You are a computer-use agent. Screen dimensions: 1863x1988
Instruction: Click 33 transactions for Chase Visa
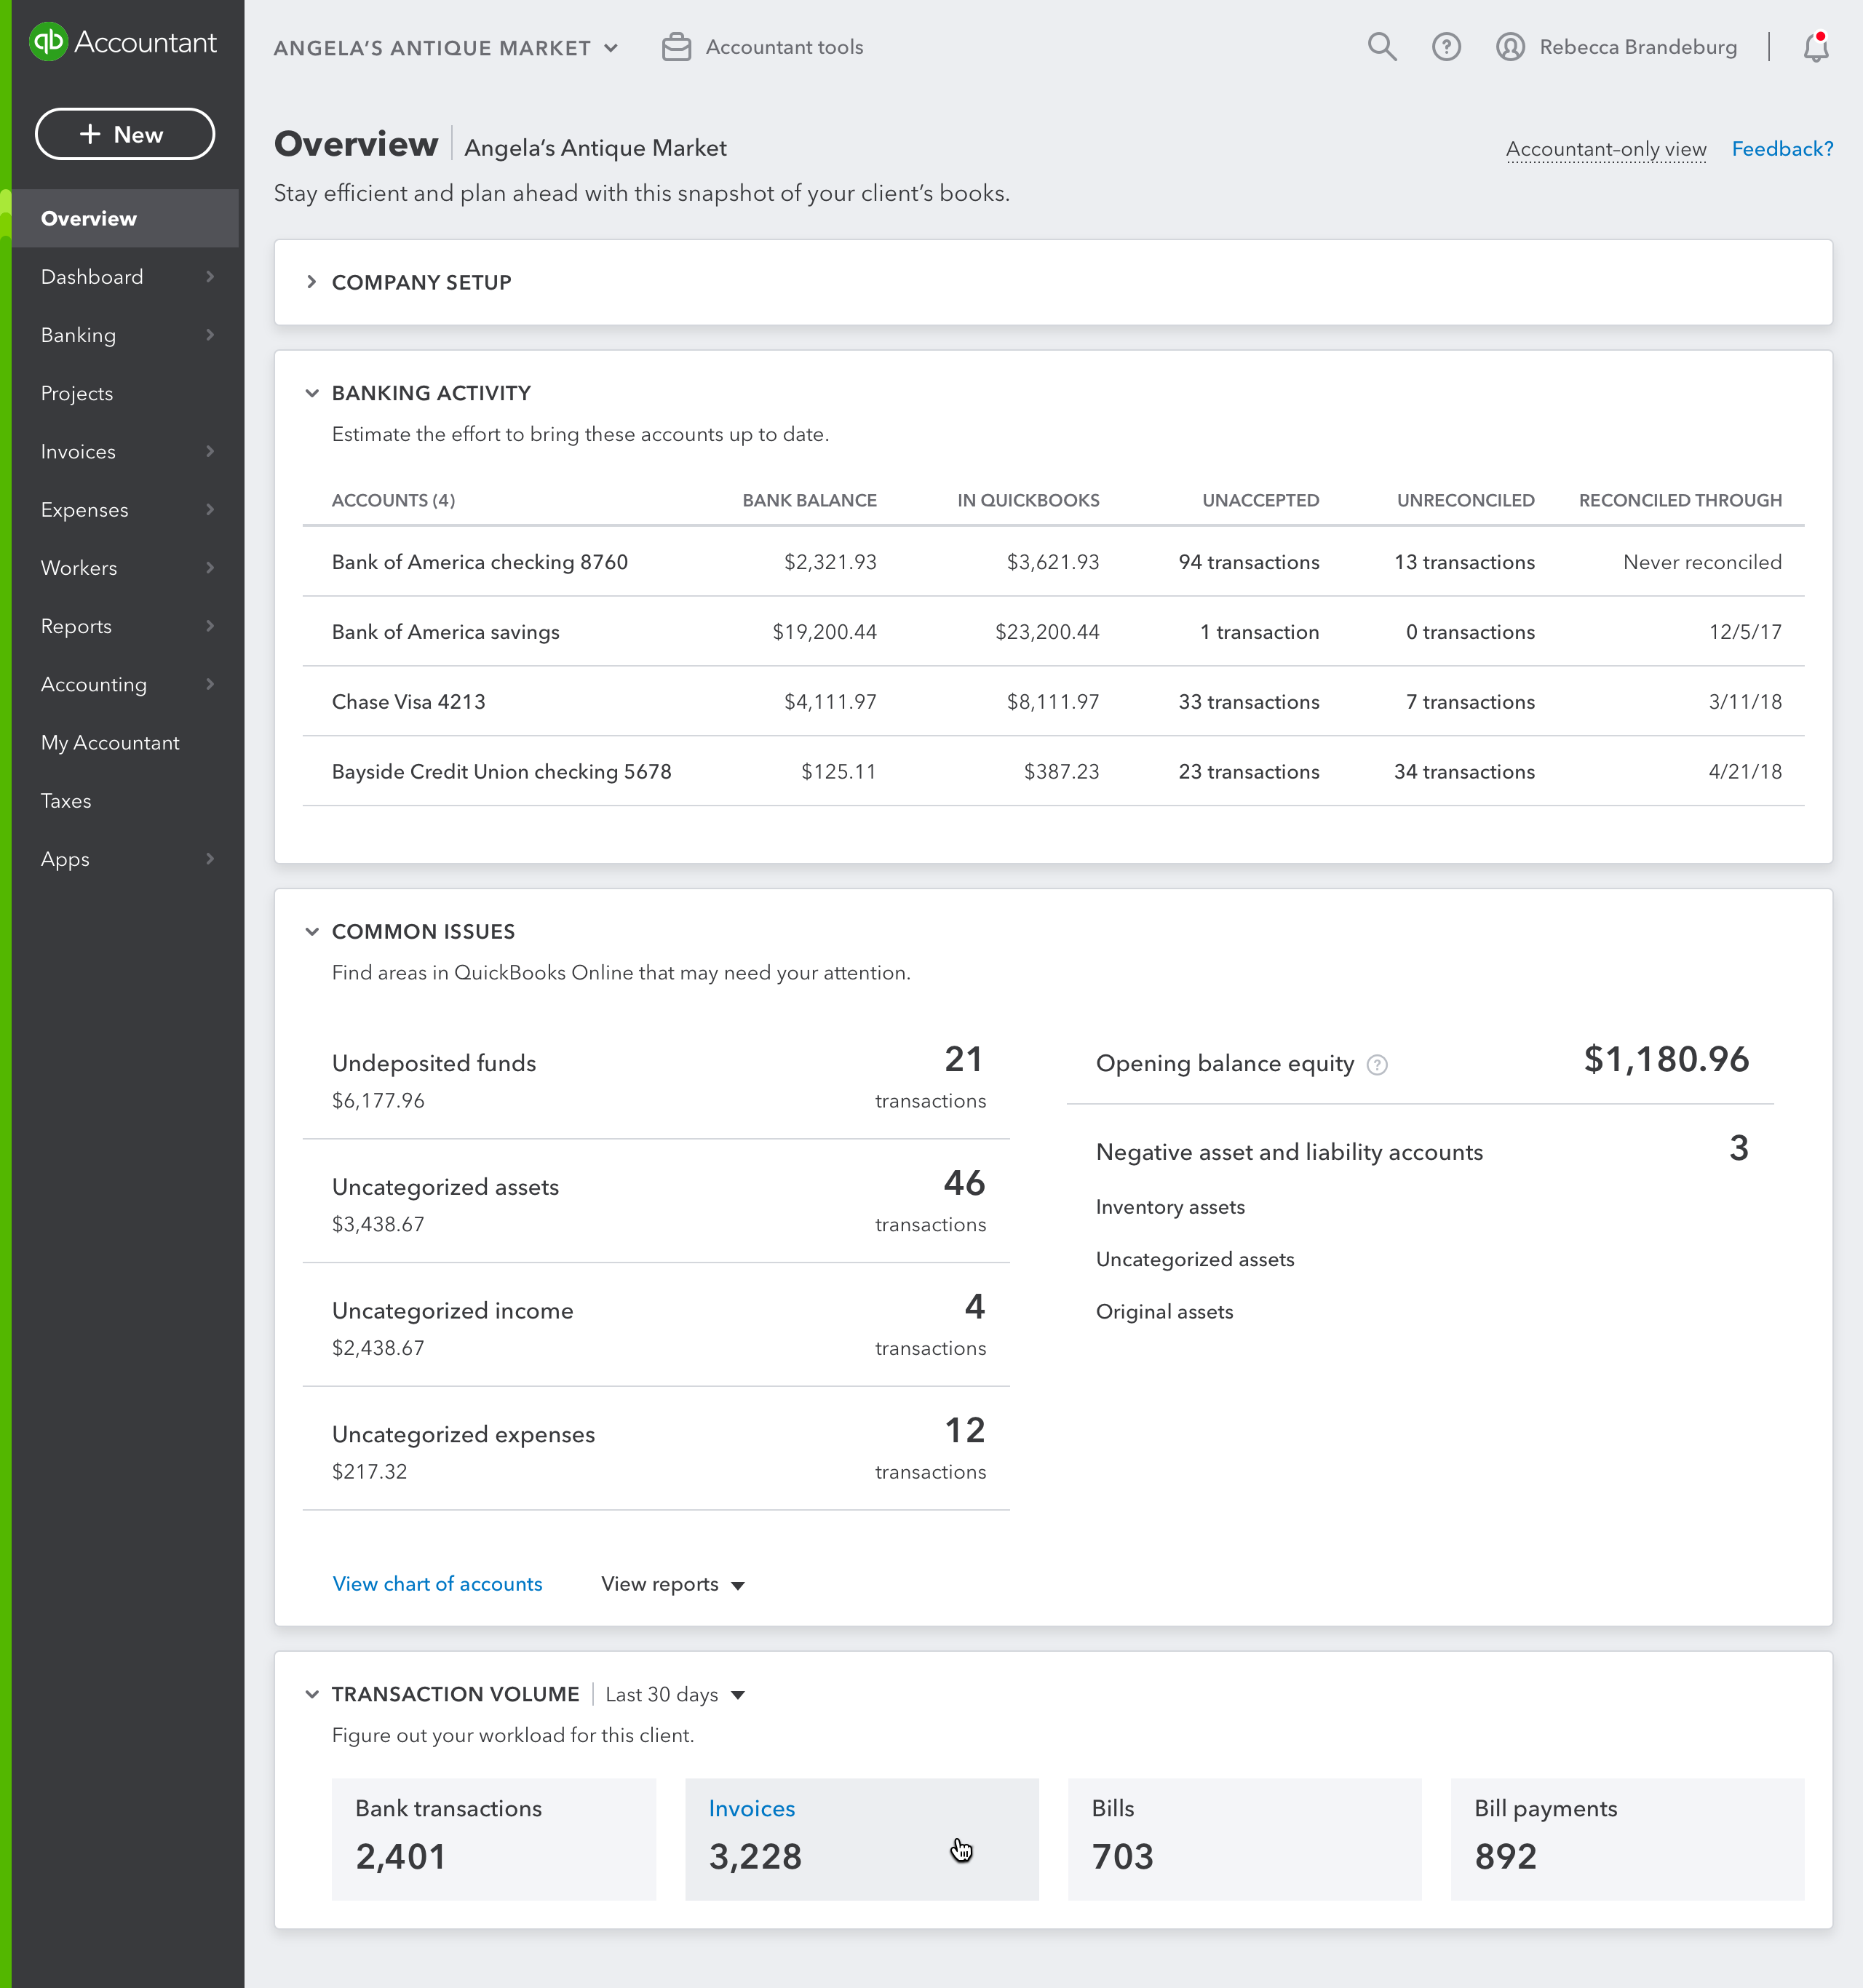pos(1248,702)
